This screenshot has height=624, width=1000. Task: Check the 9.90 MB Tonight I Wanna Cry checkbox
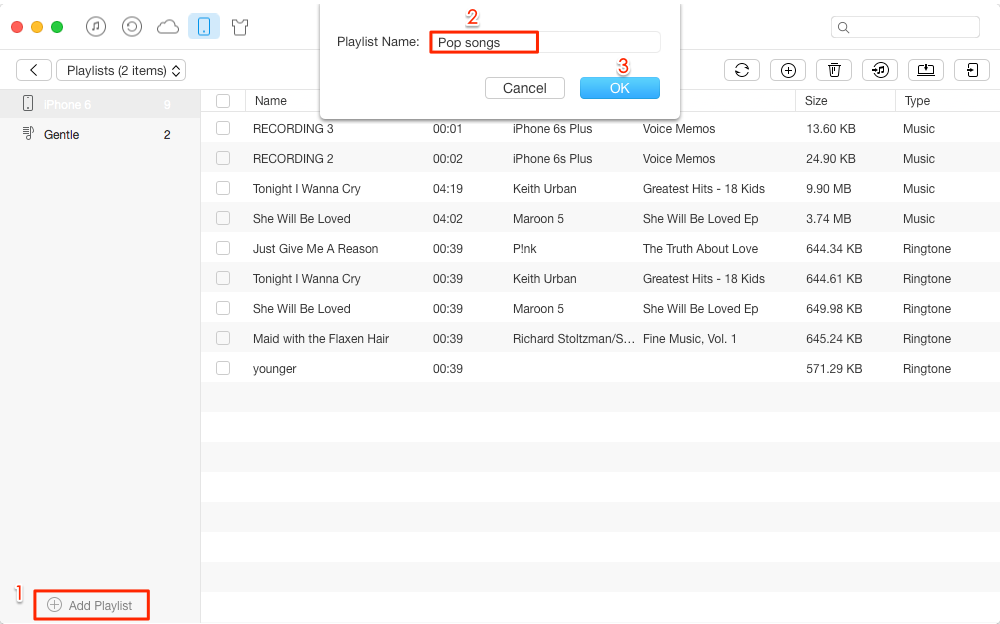(223, 188)
